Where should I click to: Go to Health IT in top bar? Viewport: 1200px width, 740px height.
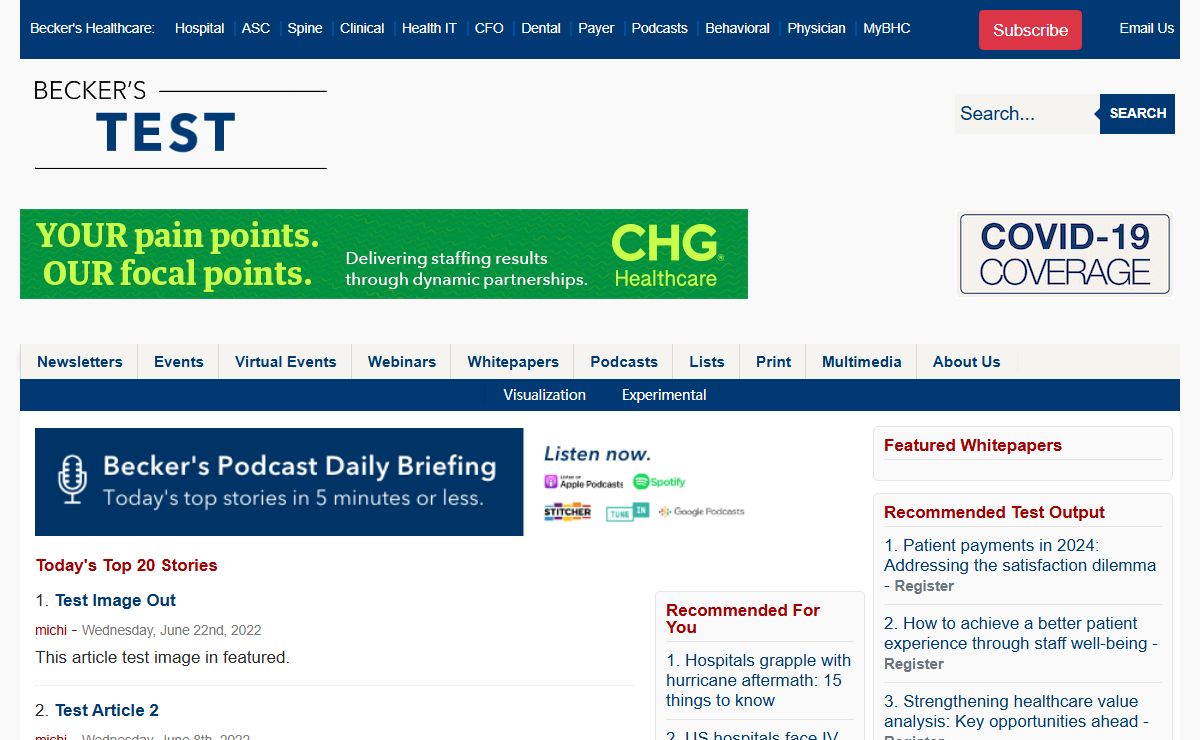point(429,28)
